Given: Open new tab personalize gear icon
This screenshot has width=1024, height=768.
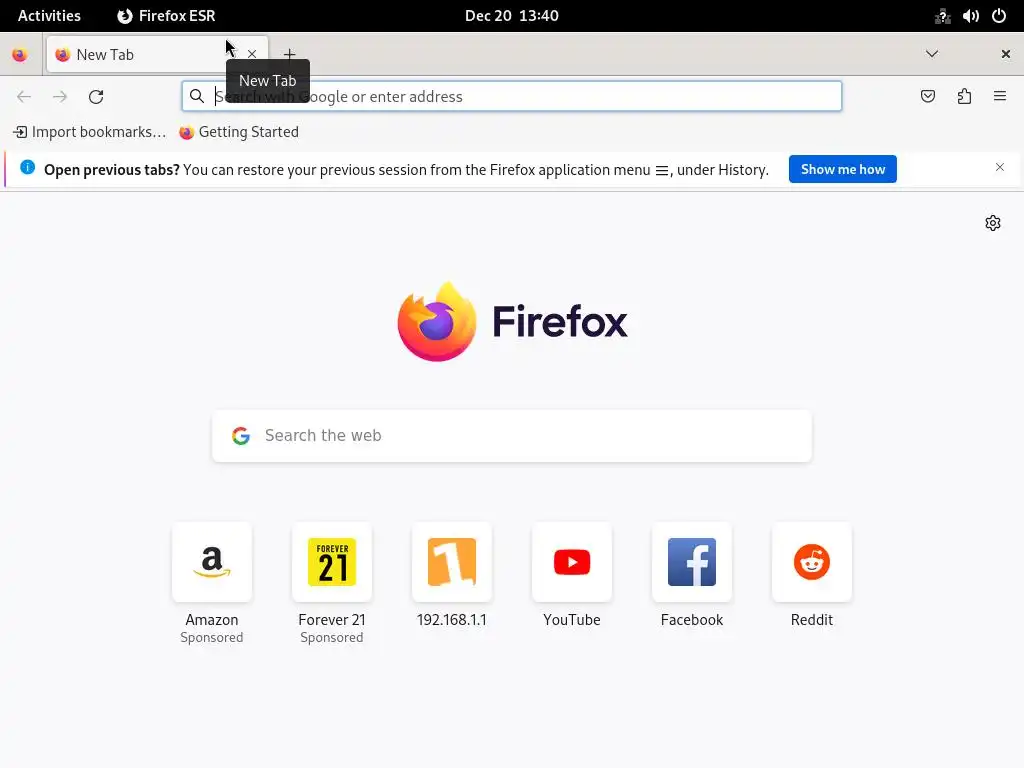Looking at the screenshot, I should [993, 223].
